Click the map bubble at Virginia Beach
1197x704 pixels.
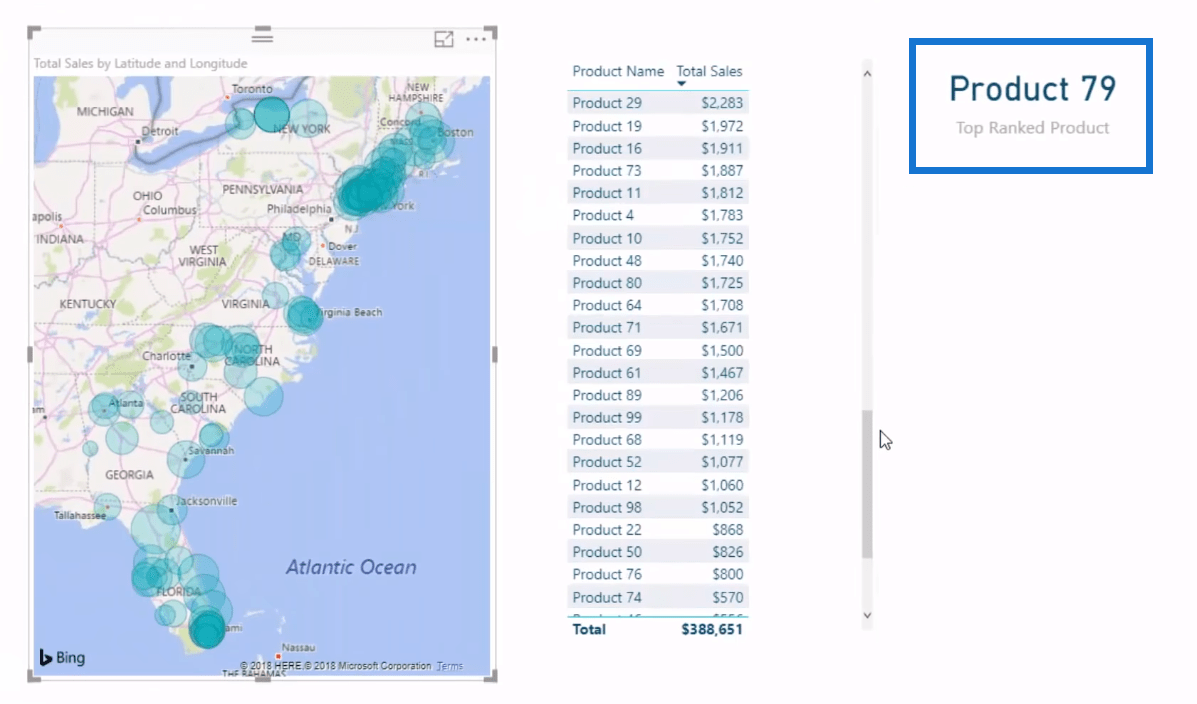304,315
